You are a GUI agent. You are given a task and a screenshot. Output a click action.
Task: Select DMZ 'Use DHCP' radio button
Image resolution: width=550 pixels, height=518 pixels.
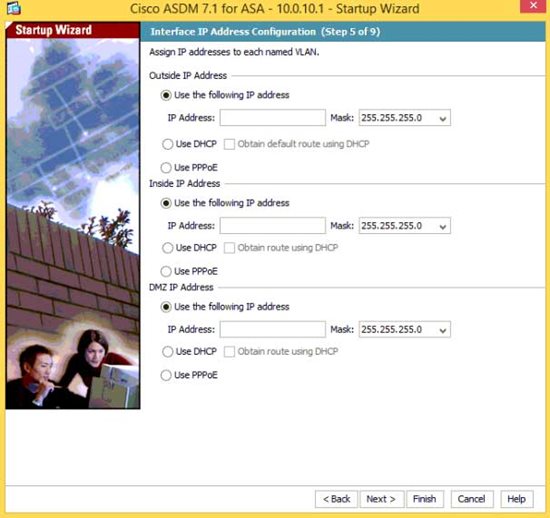pos(168,352)
